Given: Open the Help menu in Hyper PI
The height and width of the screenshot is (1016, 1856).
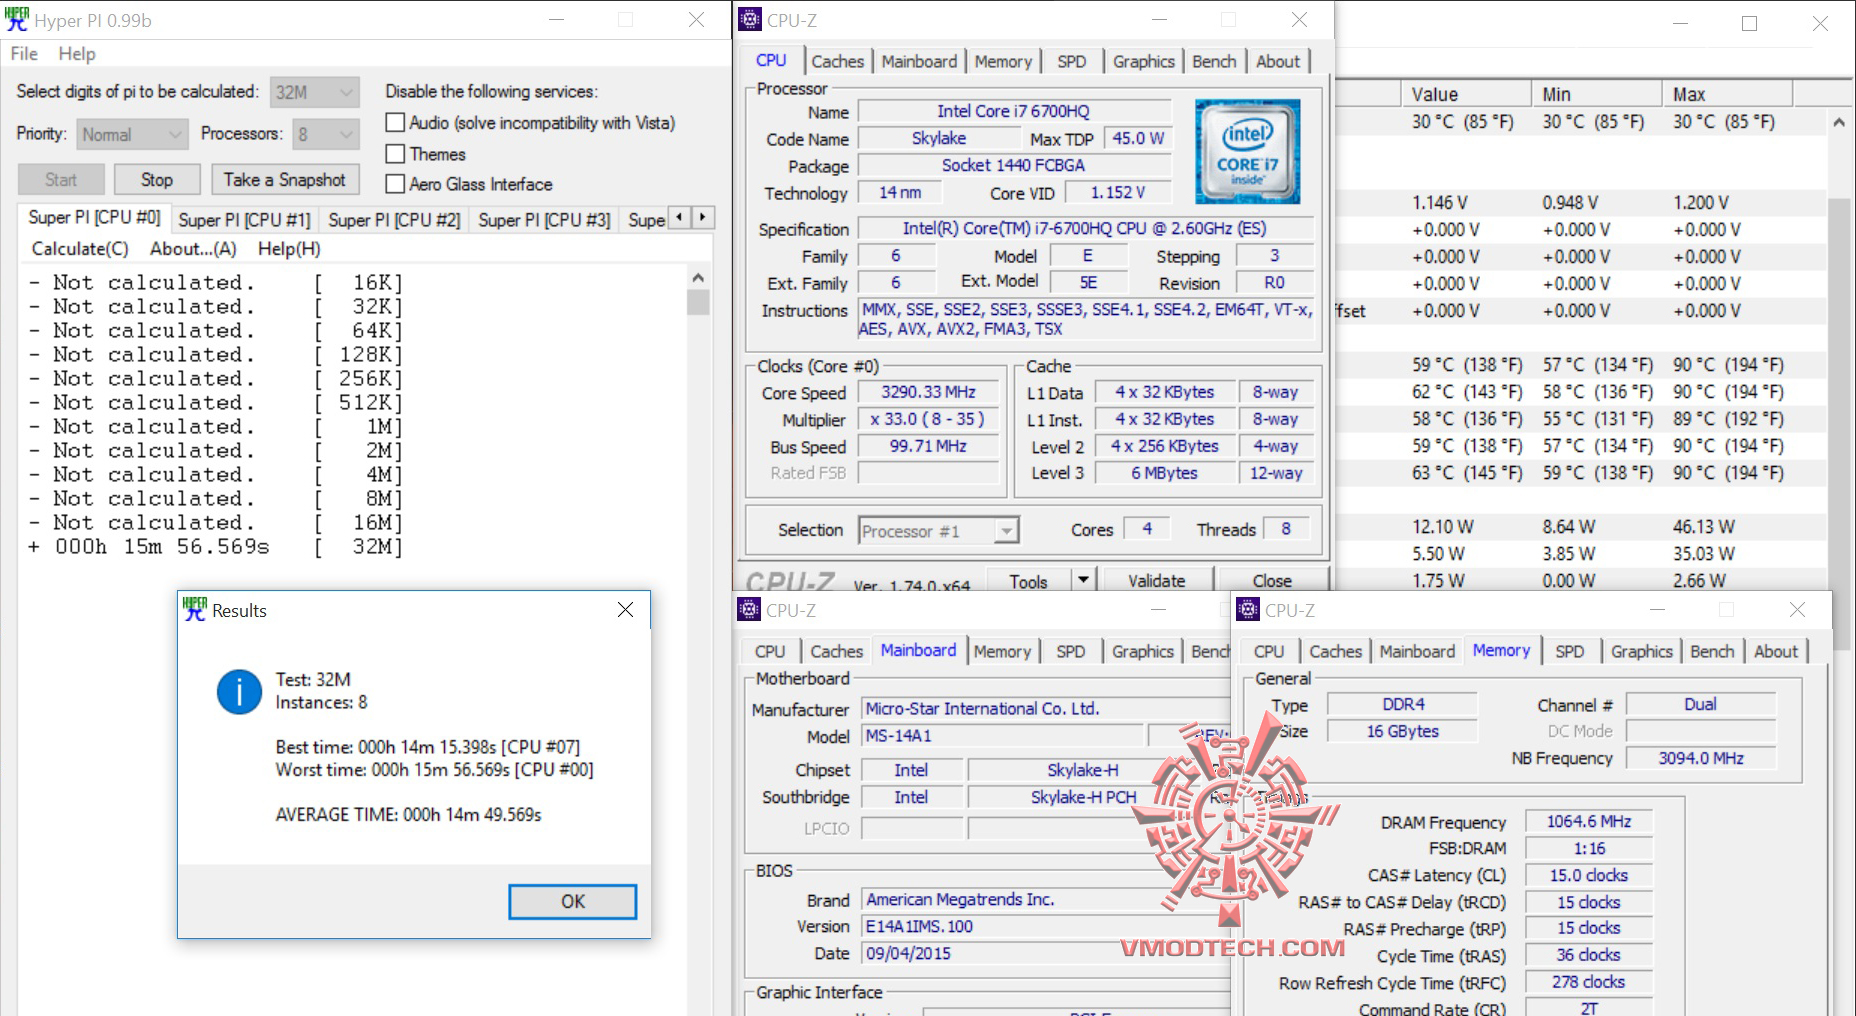Looking at the screenshot, I should (77, 54).
